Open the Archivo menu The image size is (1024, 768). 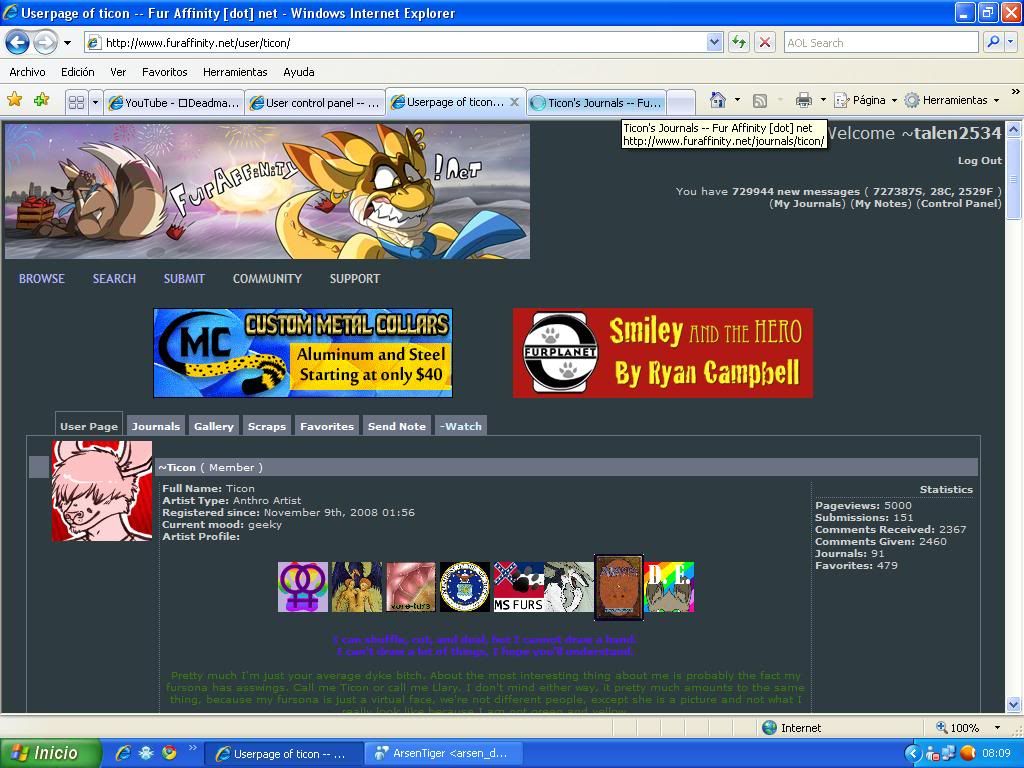click(x=27, y=72)
